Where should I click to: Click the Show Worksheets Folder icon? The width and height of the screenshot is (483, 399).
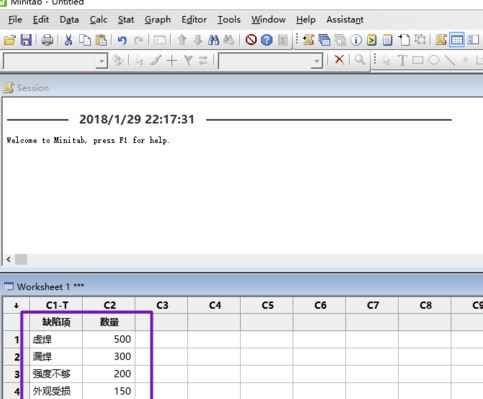[x=324, y=40]
